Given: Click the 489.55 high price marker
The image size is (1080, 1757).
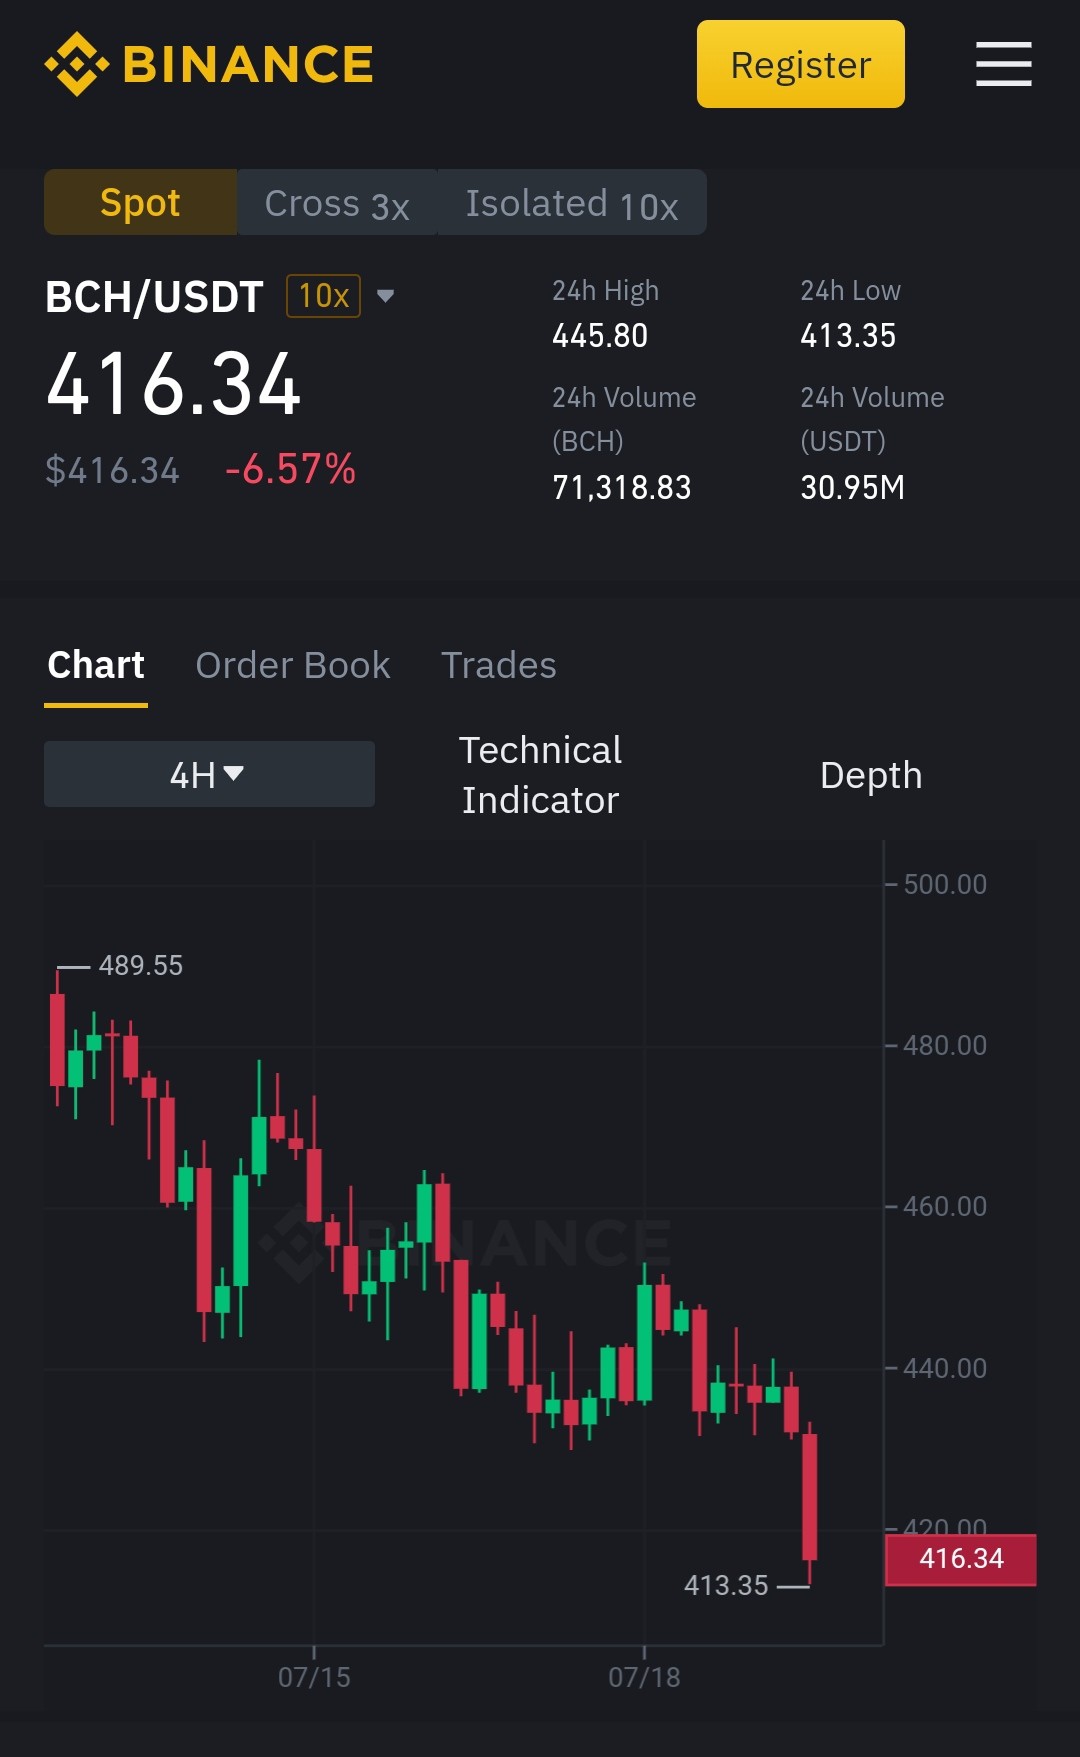Looking at the screenshot, I should pyautogui.click(x=140, y=965).
